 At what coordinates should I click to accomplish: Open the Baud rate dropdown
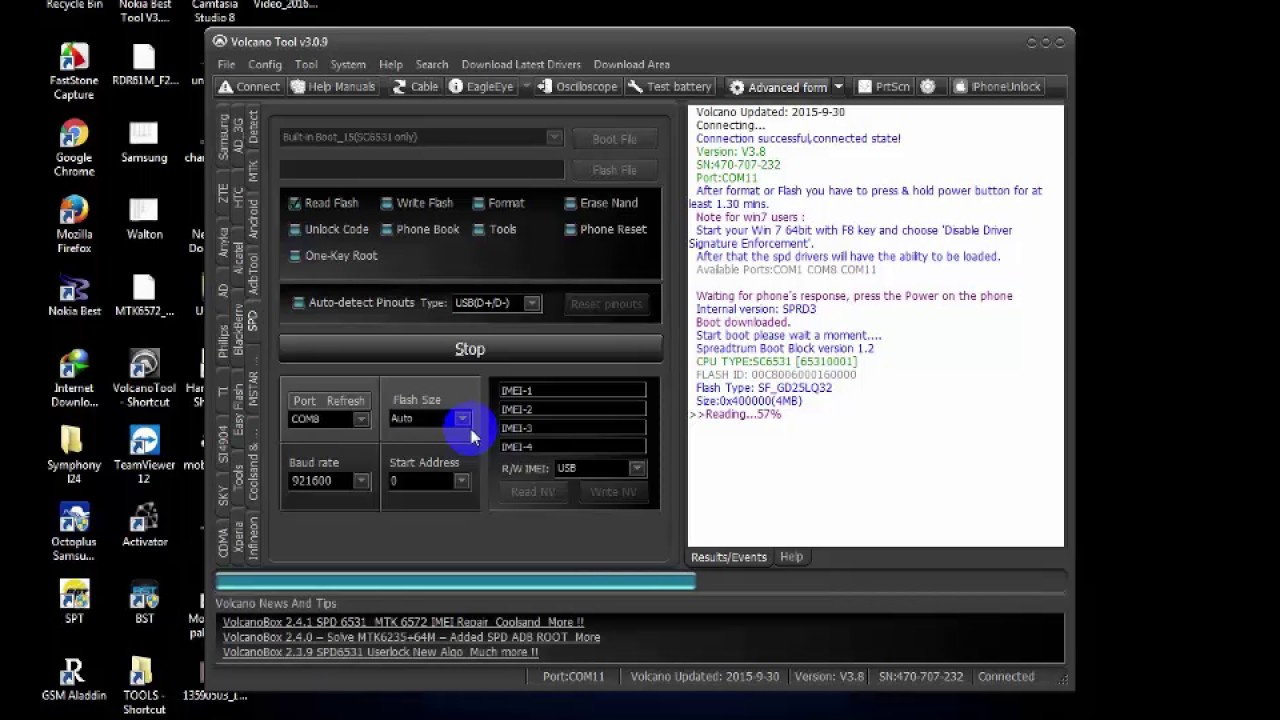click(x=361, y=481)
